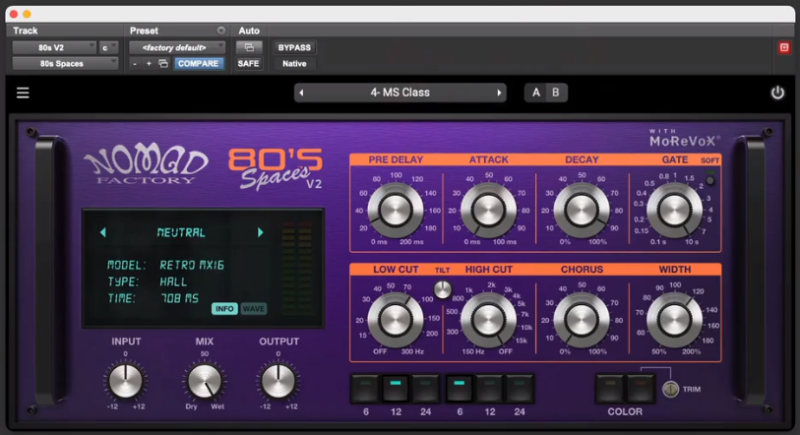
Task: Click the MIX dry/wet knob
Action: [203, 381]
